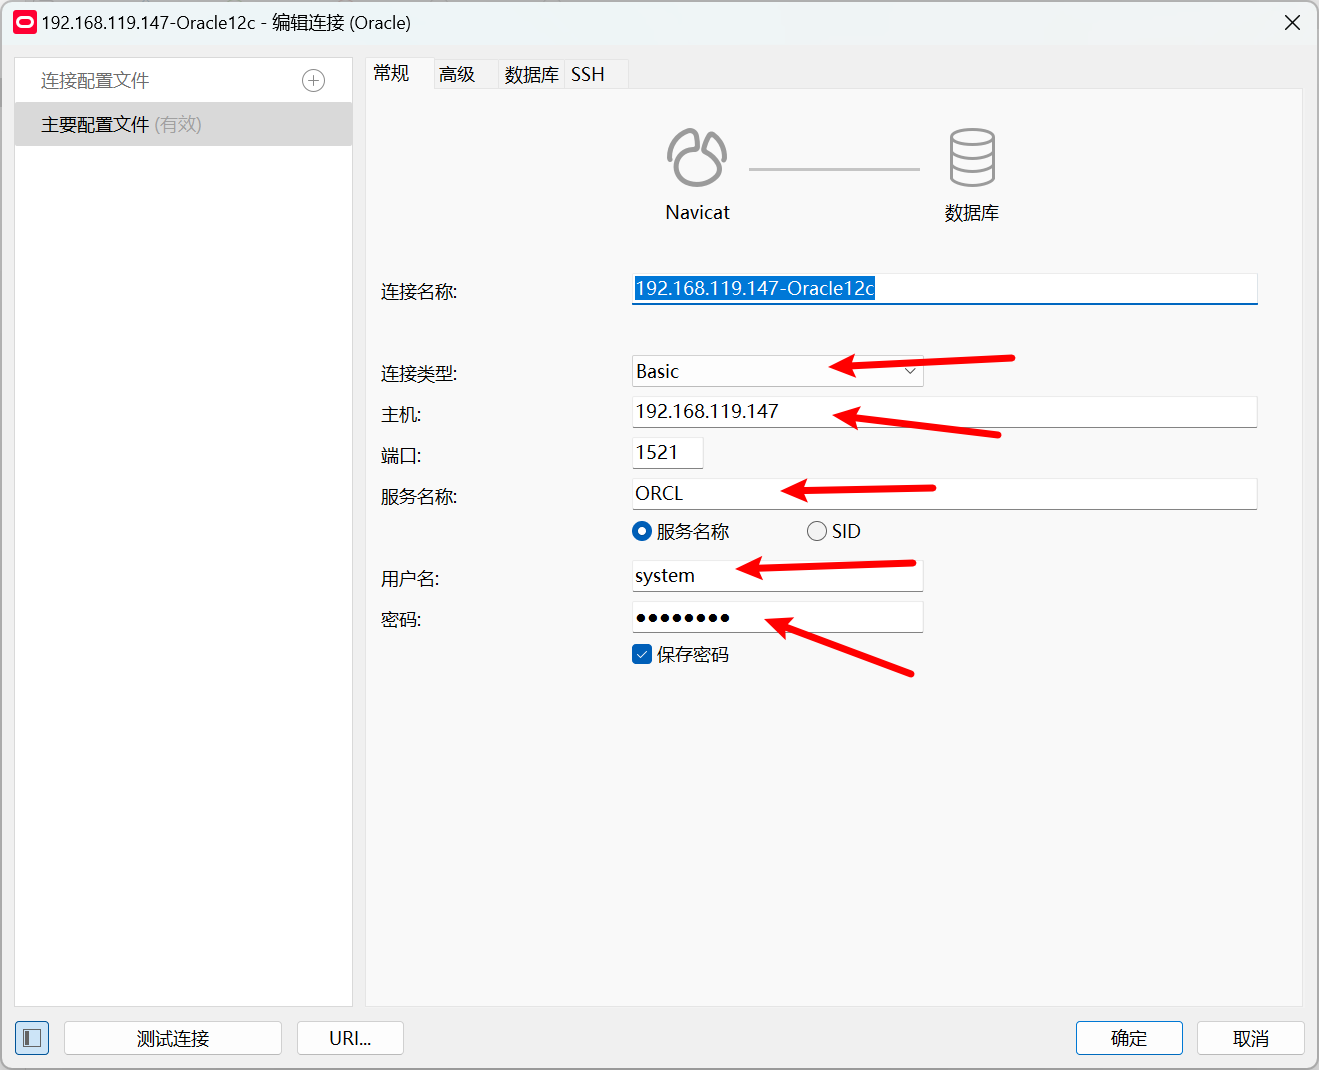
Task: Add a new connection profile with plus icon
Action: pyautogui.click(x=313, y=81)
